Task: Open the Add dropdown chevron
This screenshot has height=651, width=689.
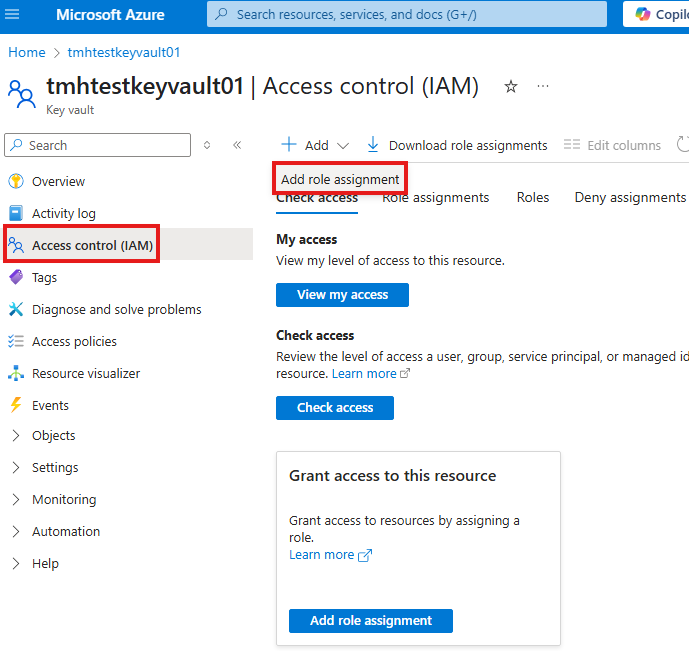Action: [x=343, y=145]
